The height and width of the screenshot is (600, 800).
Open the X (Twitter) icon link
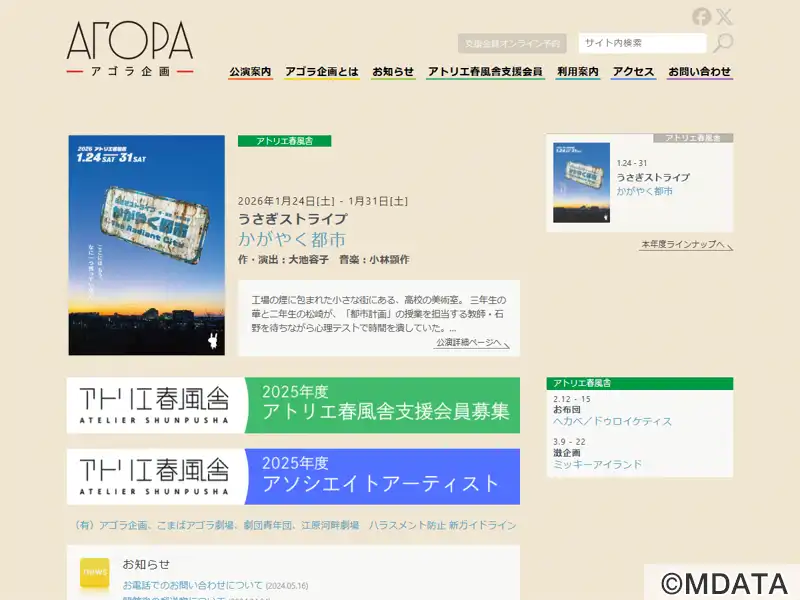(724, 16)
